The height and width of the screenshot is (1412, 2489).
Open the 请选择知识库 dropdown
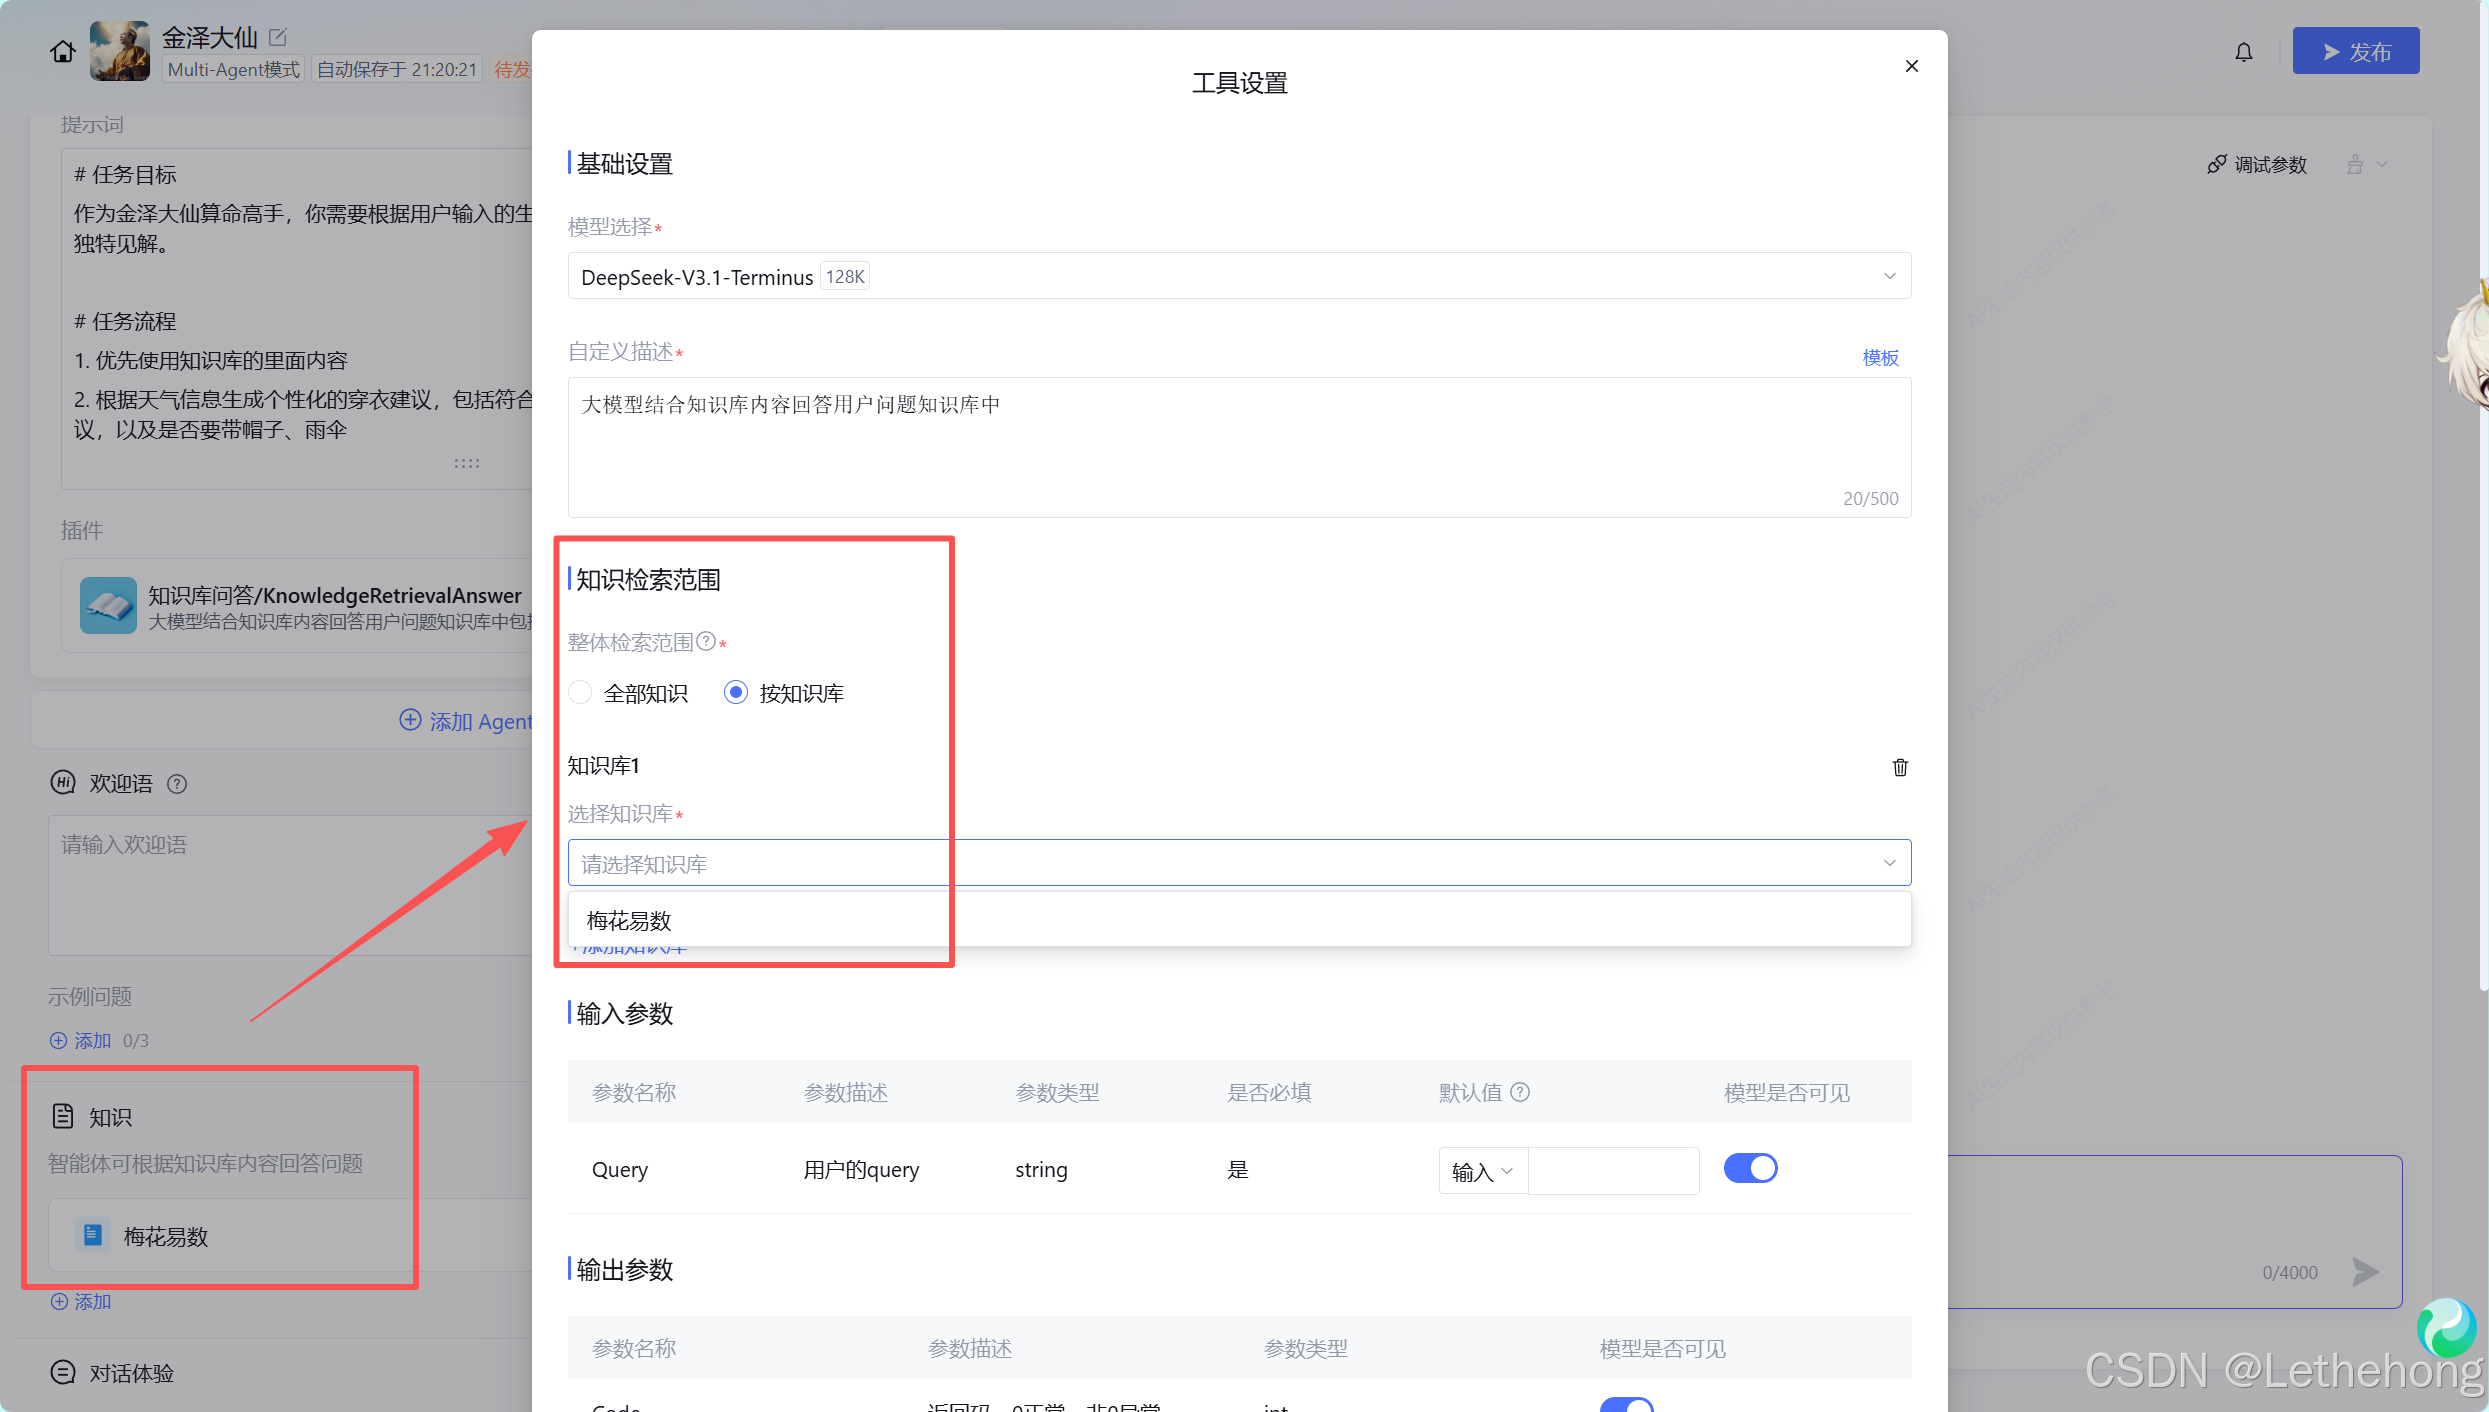(1238, 863)
